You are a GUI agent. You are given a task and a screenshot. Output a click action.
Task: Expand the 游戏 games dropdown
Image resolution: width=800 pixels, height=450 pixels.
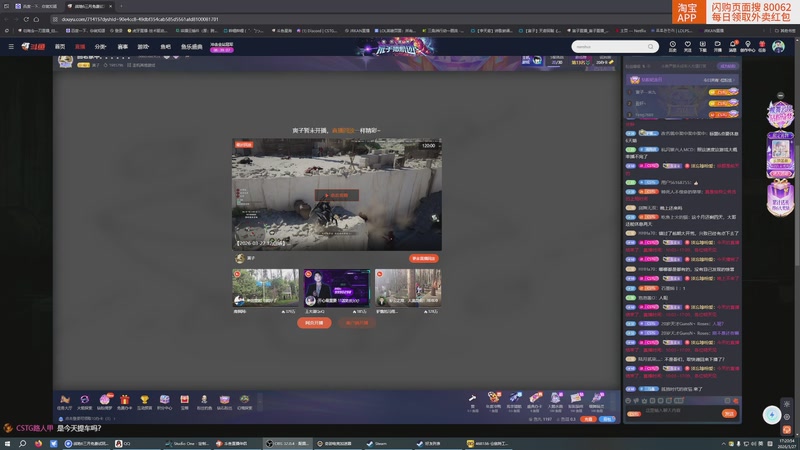(143, 46)
